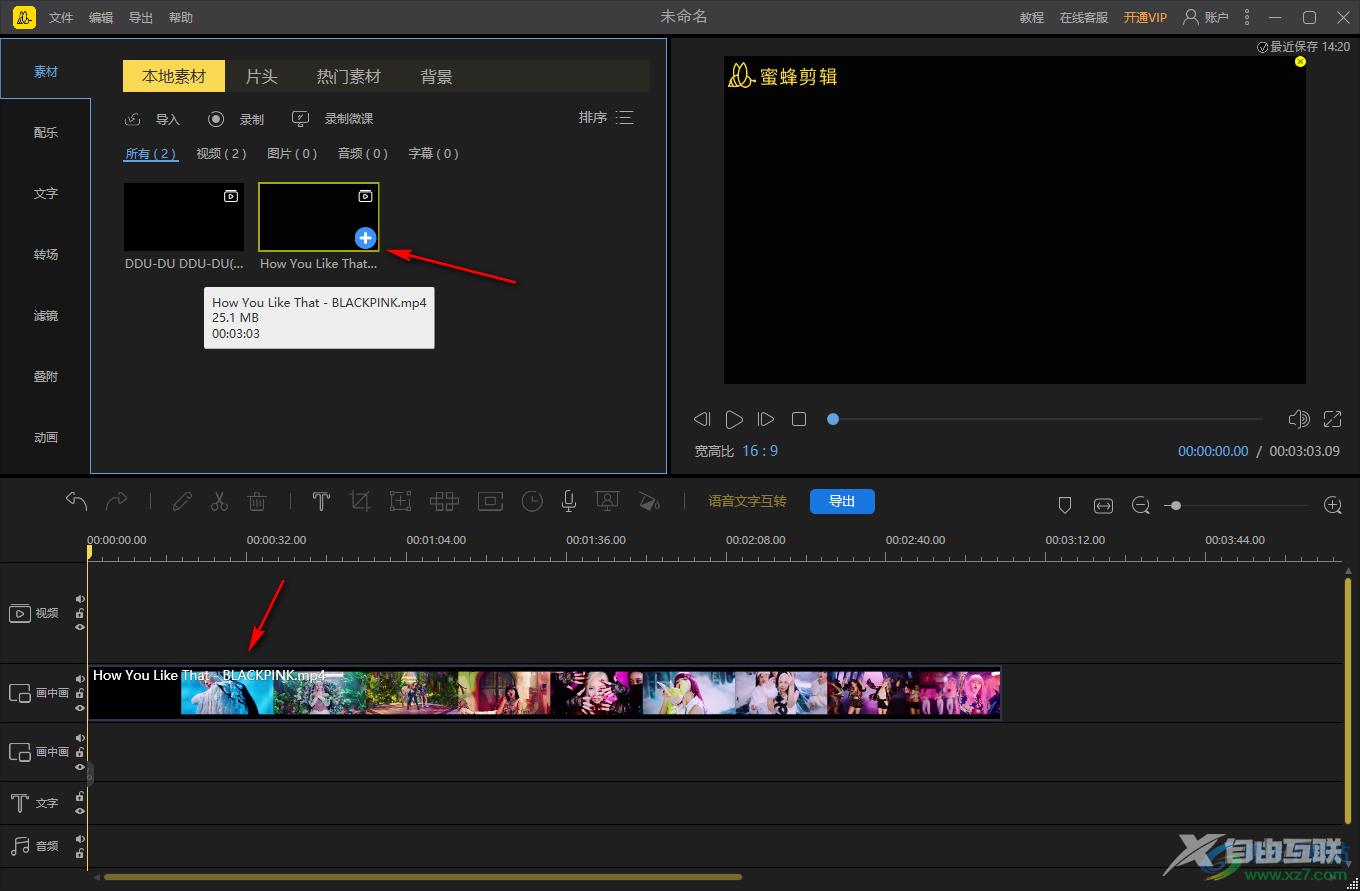Lock the 文字 text track

(x=80, y=797)
